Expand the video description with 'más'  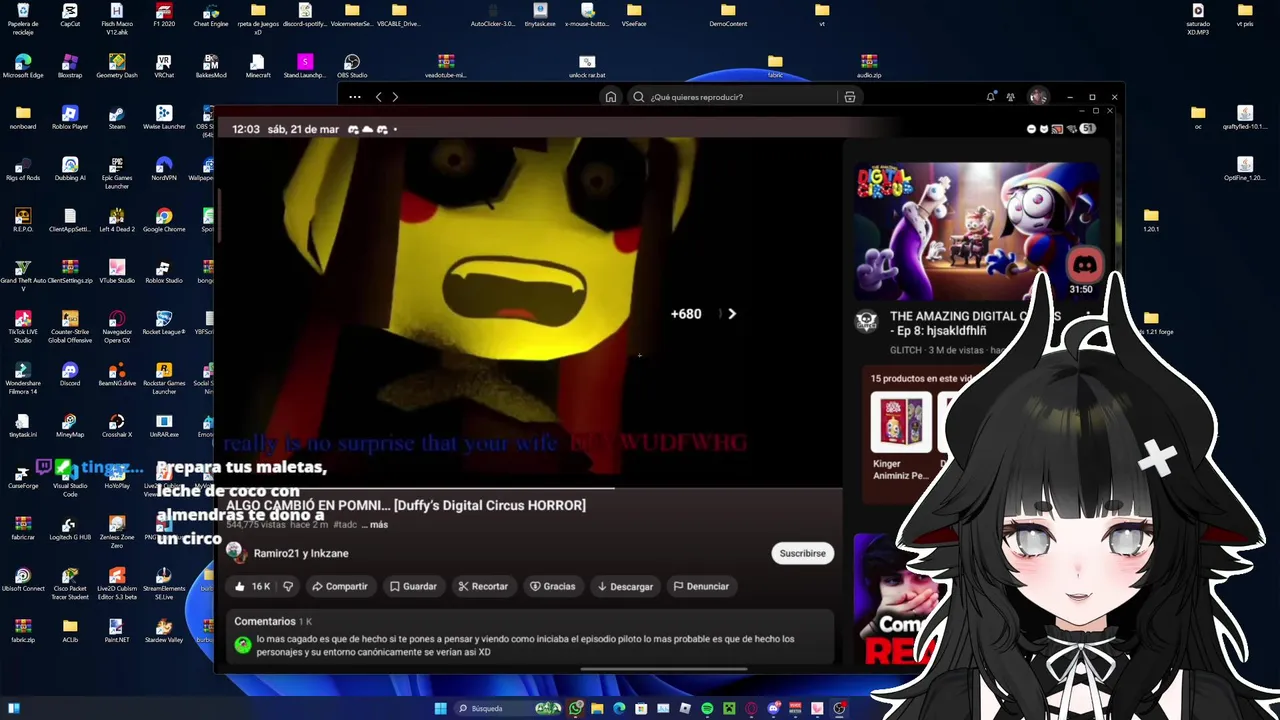(377, 524)
